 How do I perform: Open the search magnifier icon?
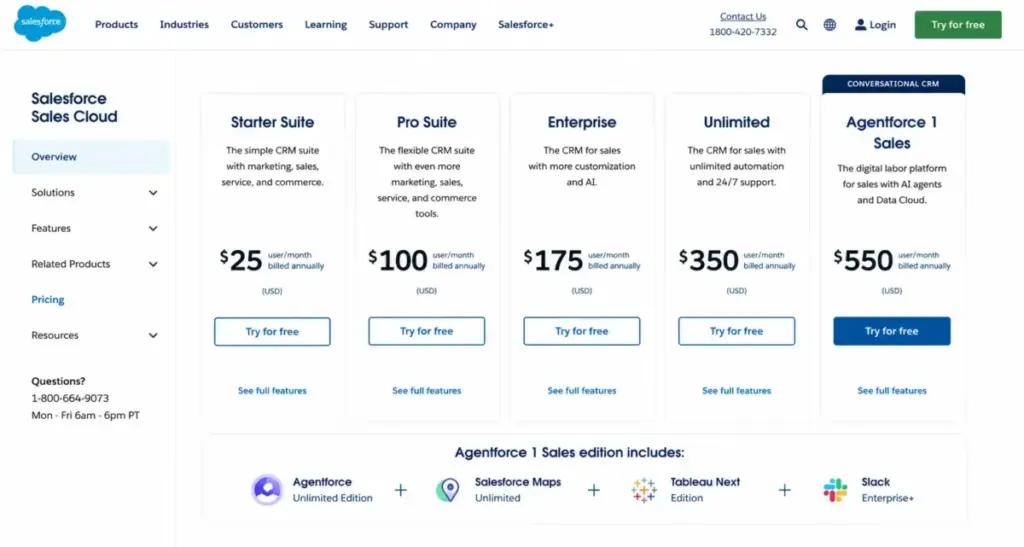pos(801,25)
